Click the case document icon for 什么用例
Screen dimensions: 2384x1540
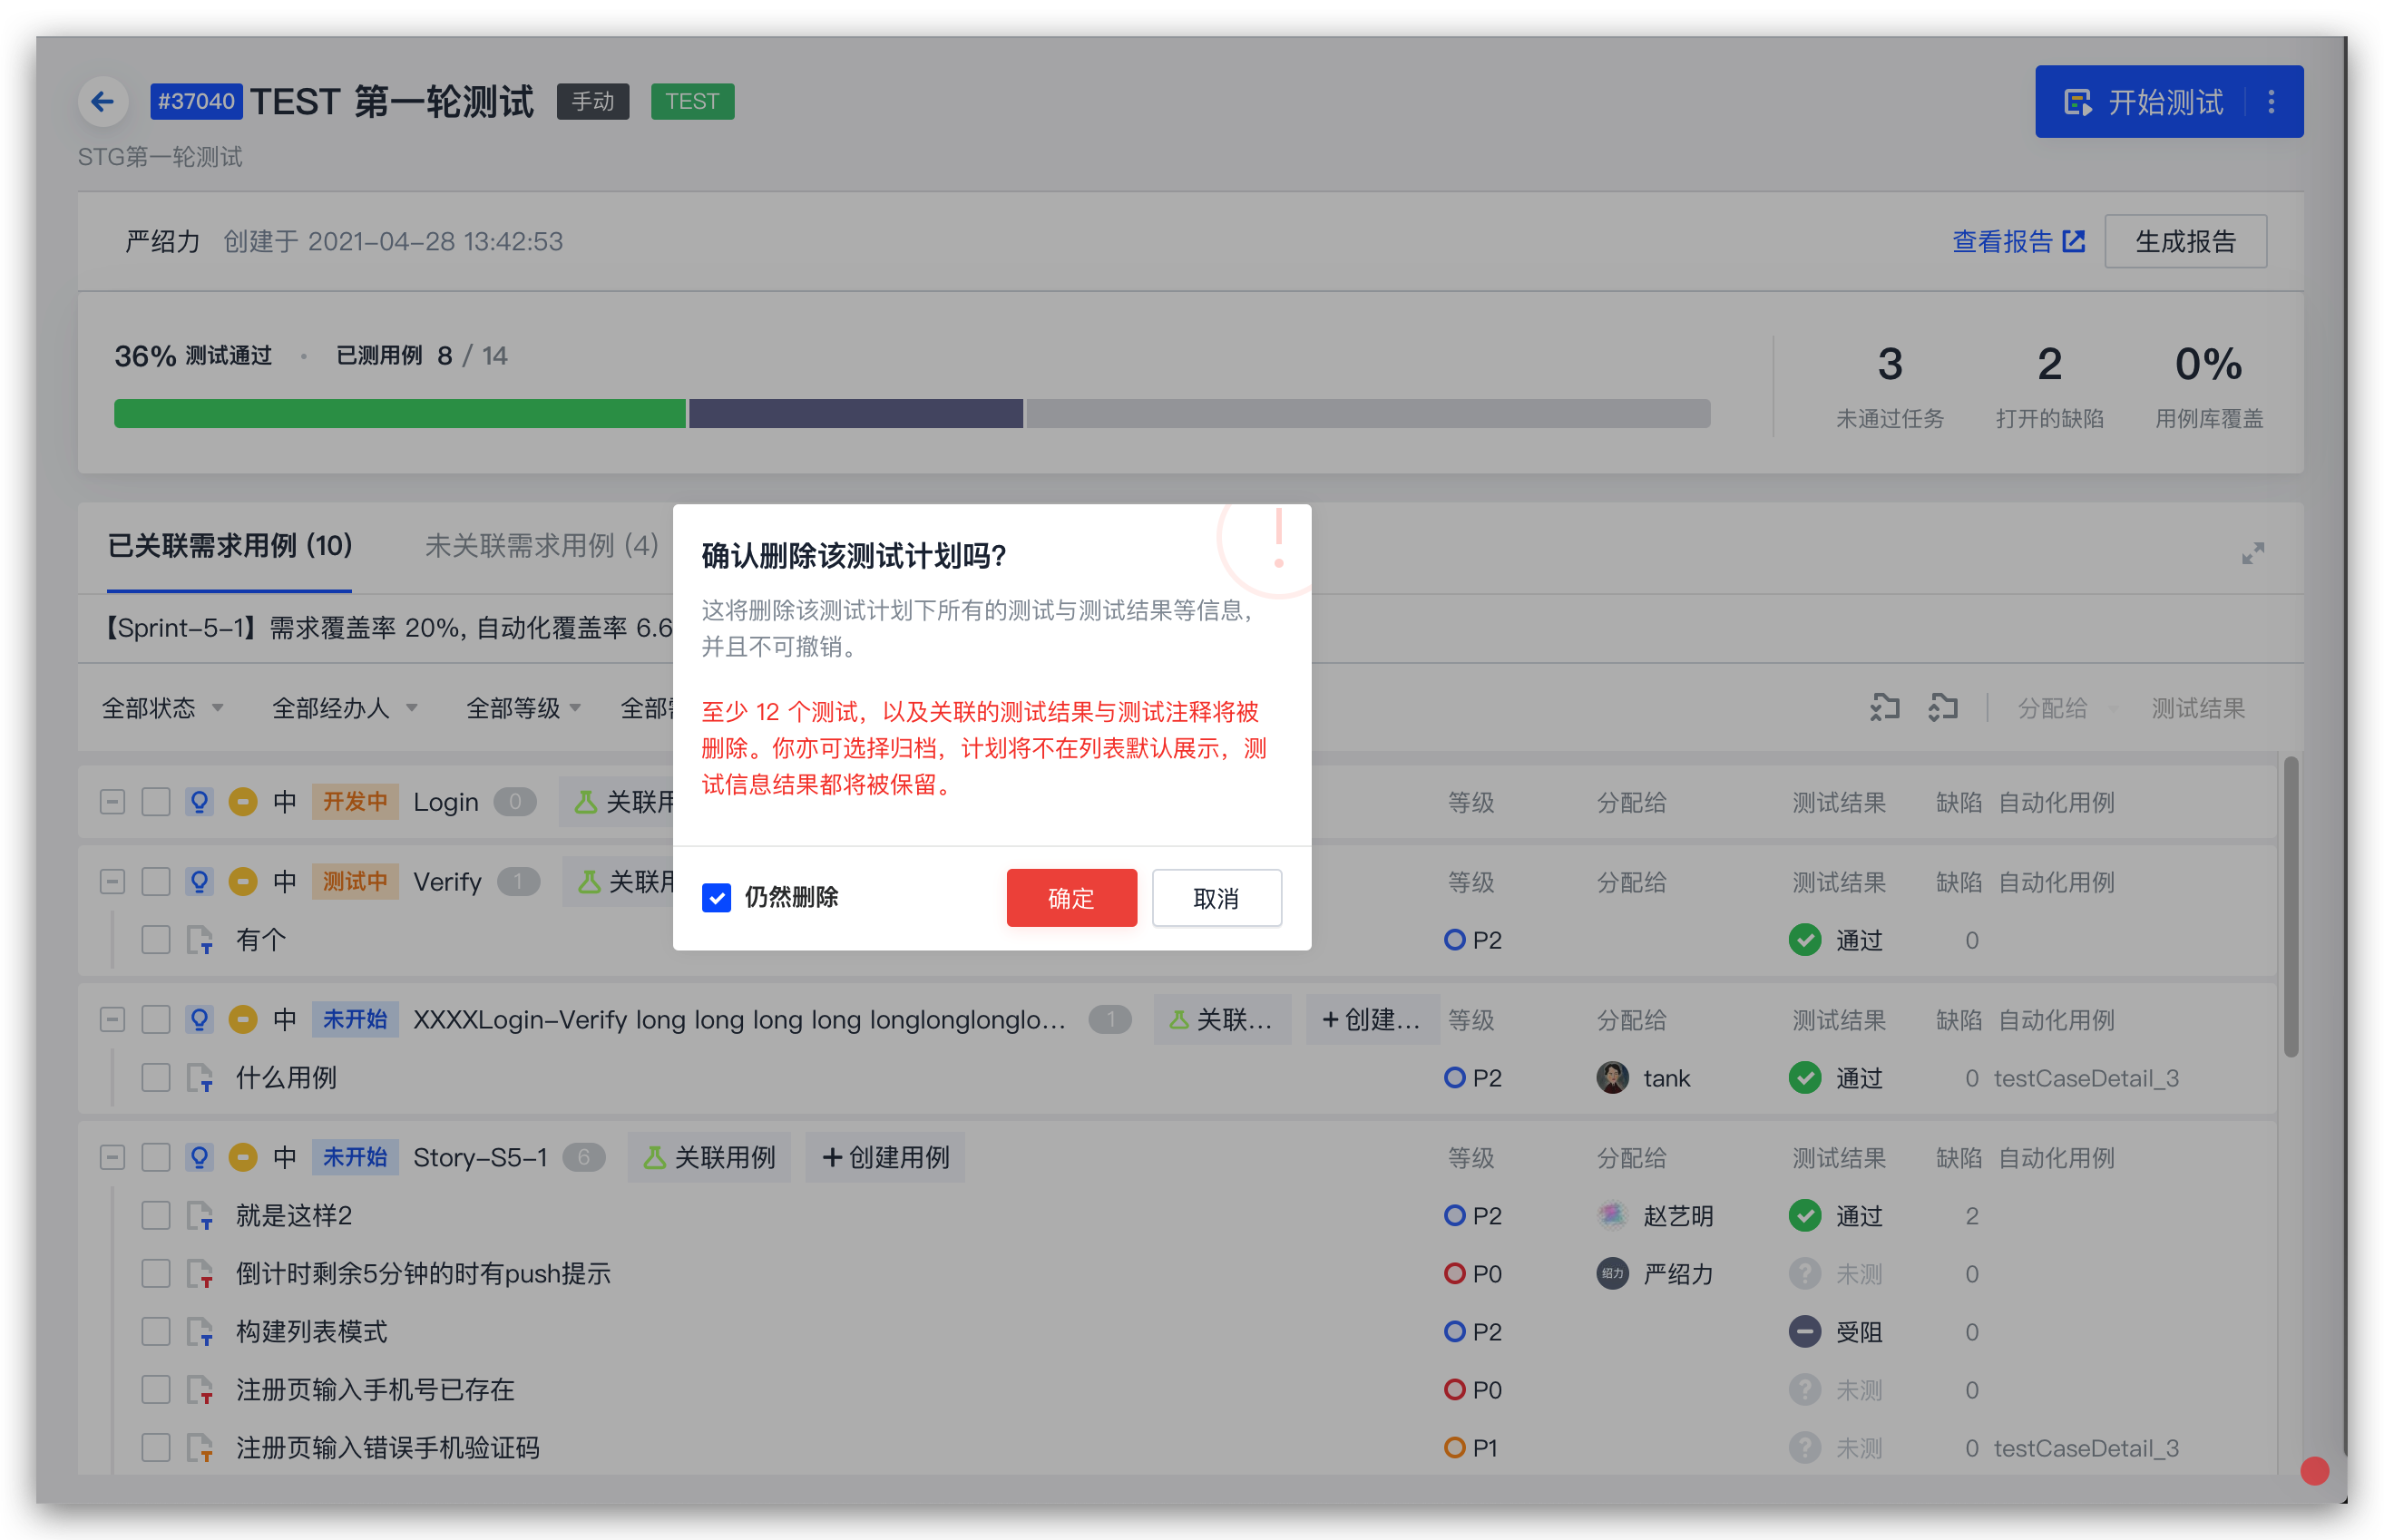(200, 1078)
